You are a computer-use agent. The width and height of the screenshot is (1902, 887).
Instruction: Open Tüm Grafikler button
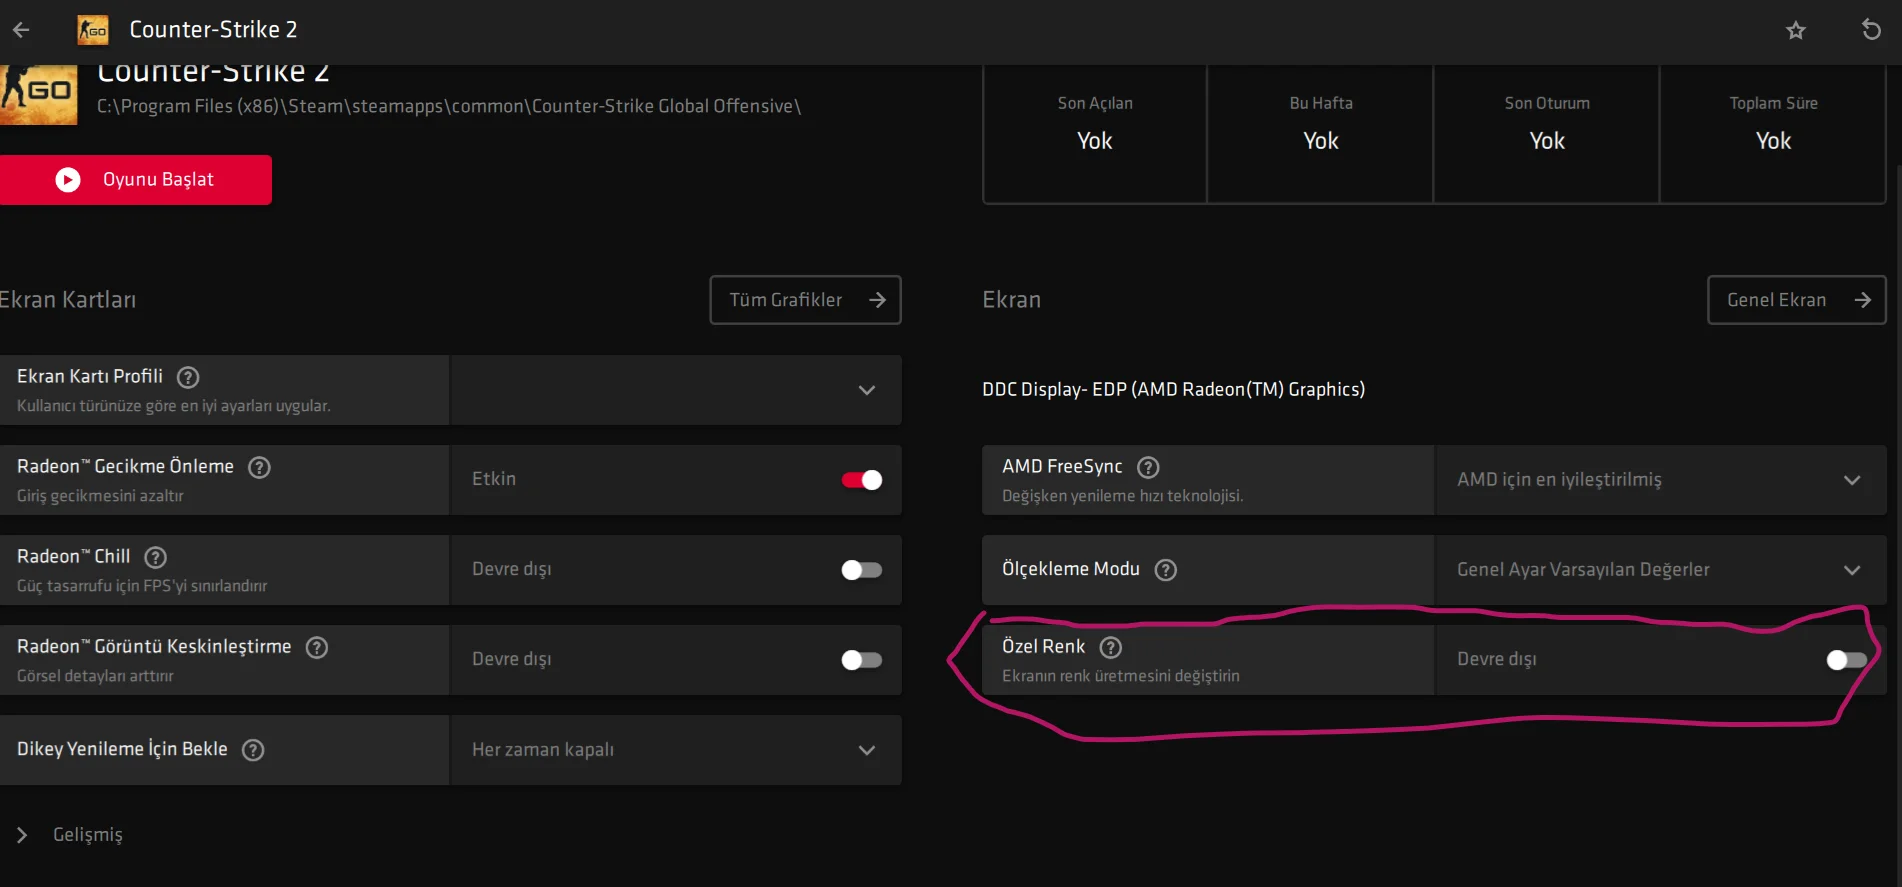click(805, 300)
